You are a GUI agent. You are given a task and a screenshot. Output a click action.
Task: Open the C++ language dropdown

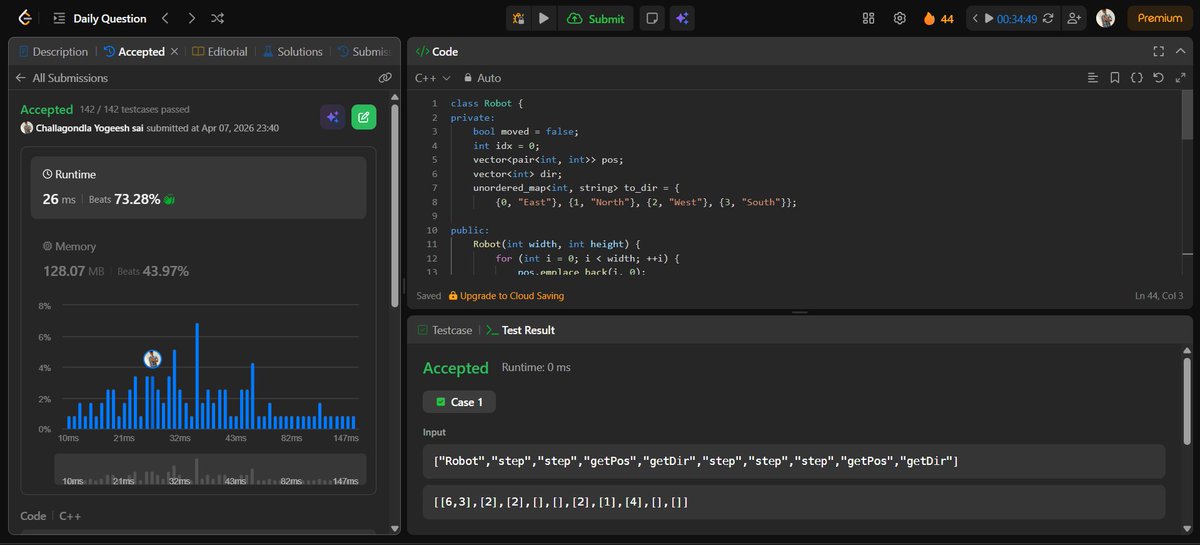(x=432, y=77)
